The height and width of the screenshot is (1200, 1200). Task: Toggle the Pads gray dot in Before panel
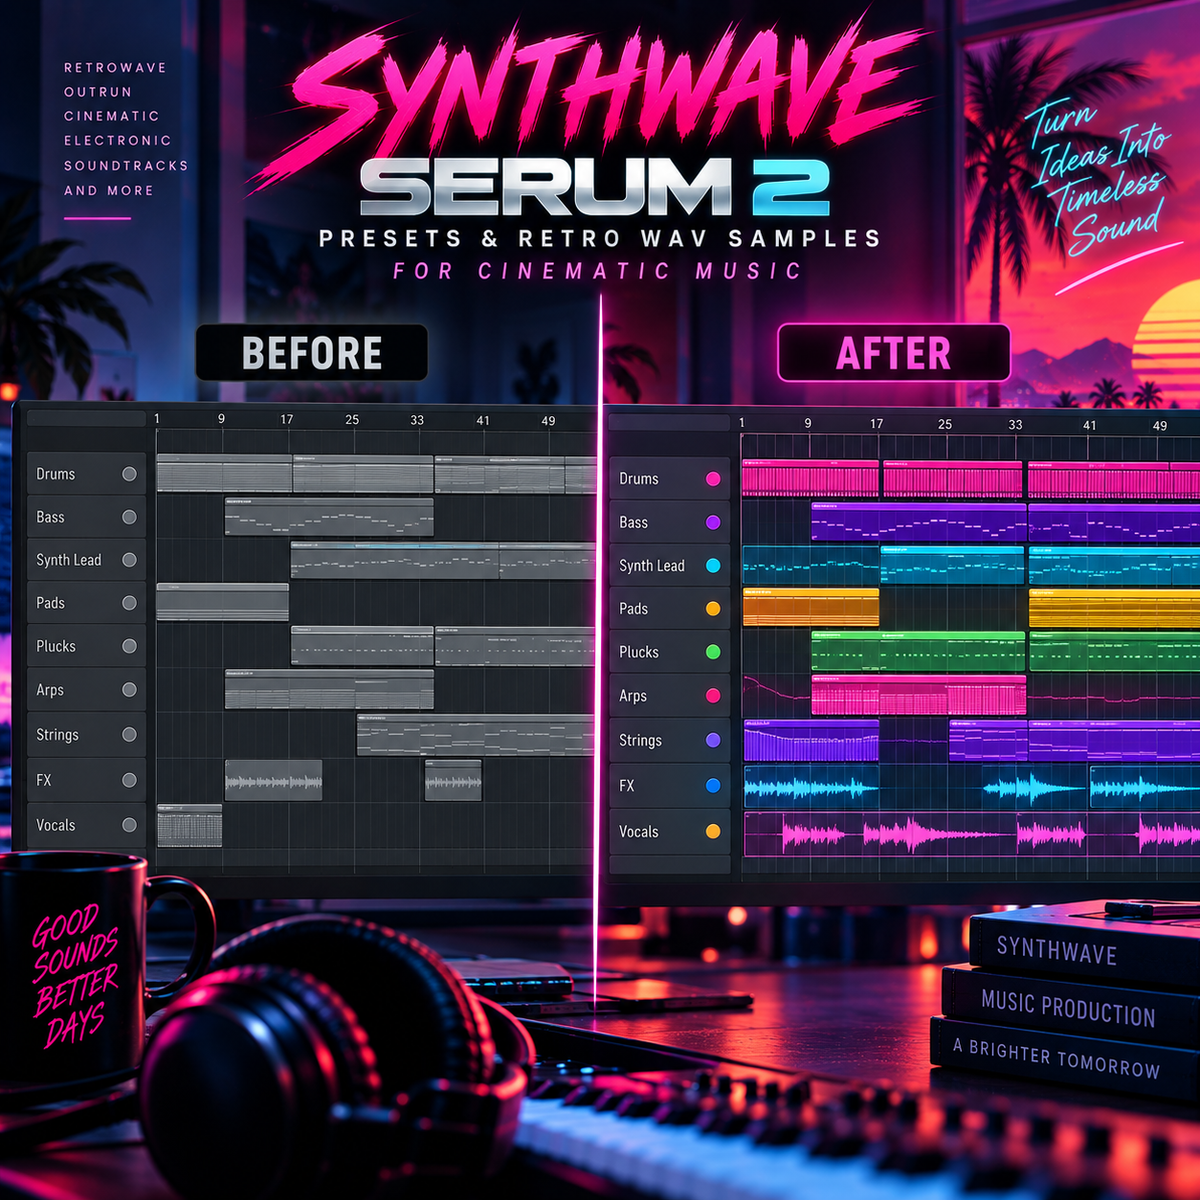tap(129, 603)
